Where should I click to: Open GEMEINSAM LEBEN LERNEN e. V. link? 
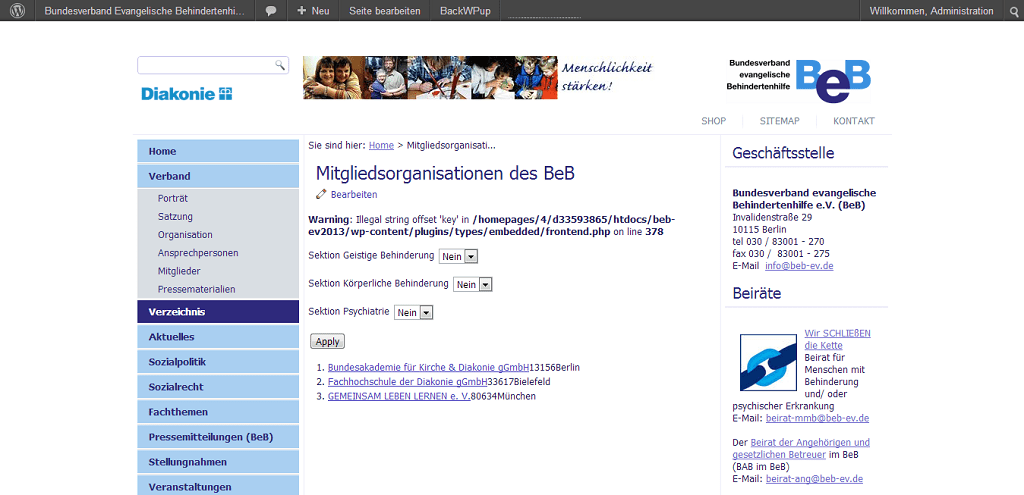399,396
